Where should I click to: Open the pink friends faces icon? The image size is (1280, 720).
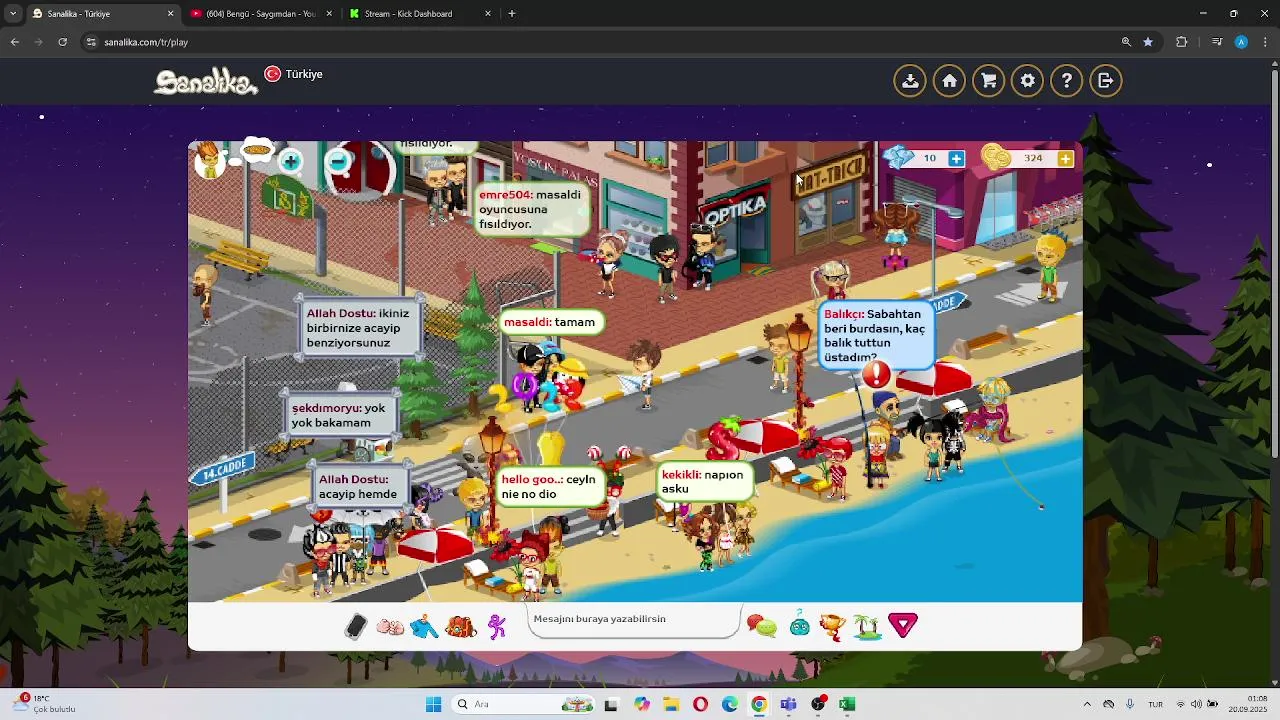pos(390,627)
